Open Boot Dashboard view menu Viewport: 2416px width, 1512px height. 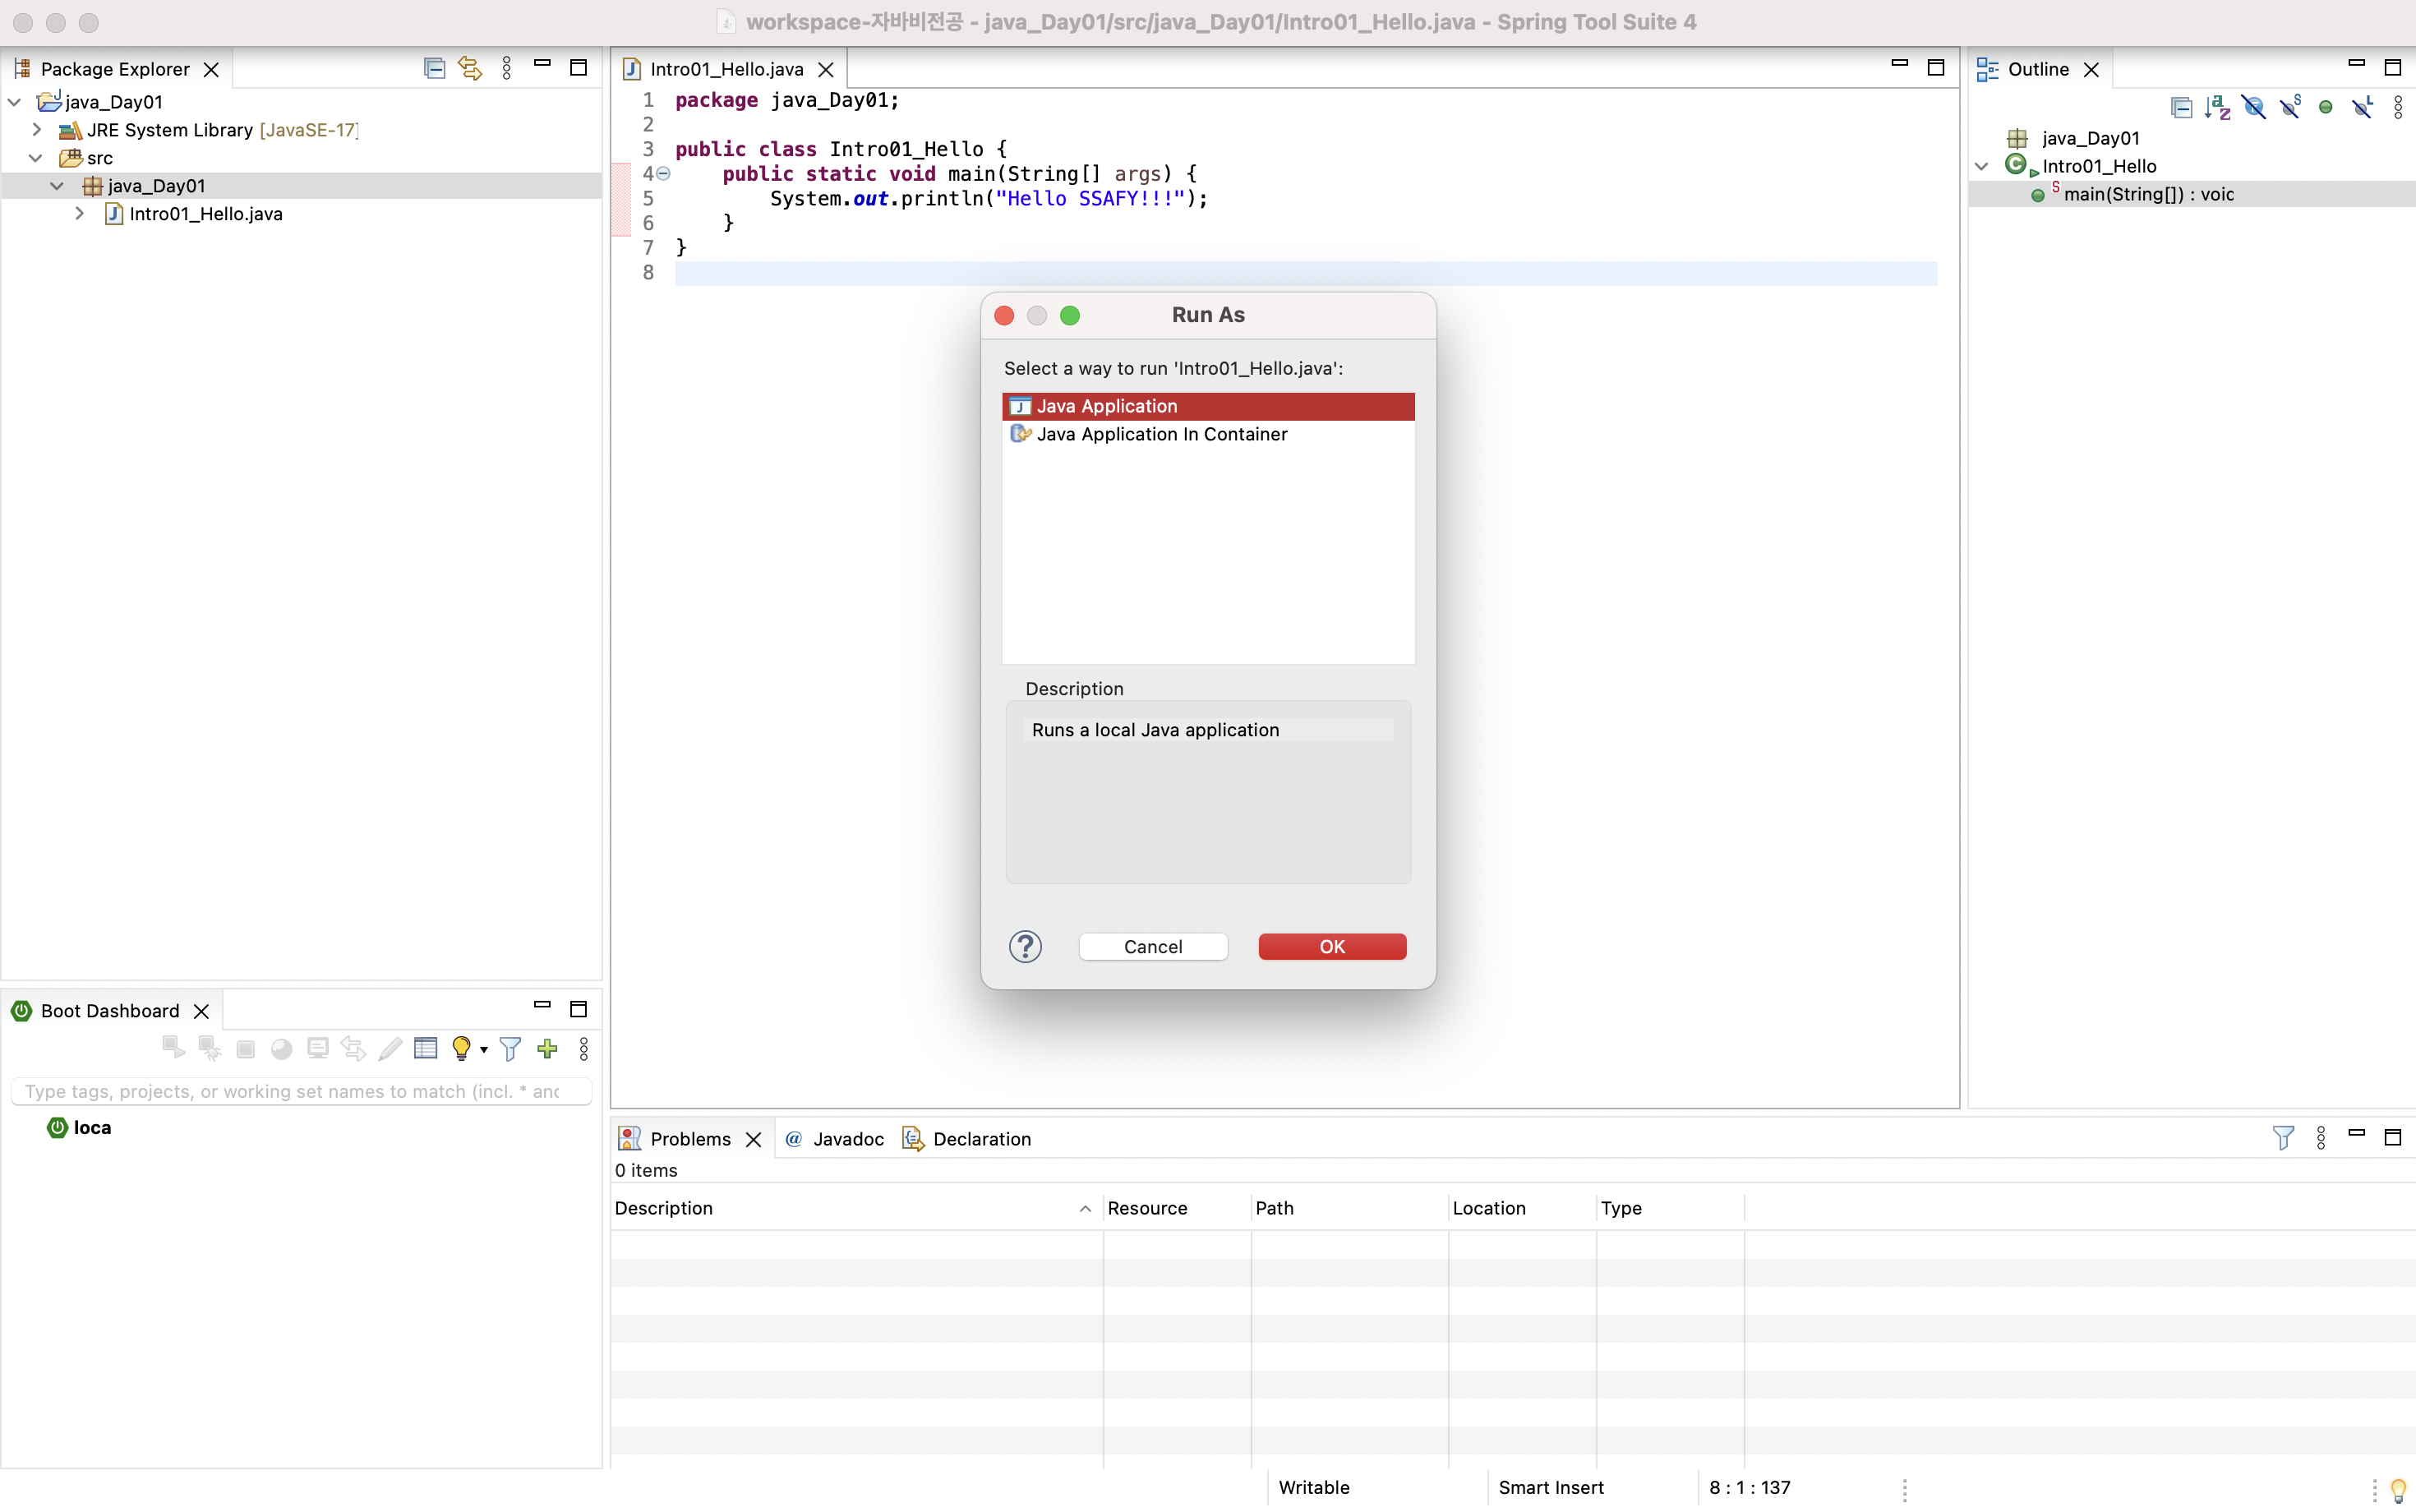point(584,1048)
